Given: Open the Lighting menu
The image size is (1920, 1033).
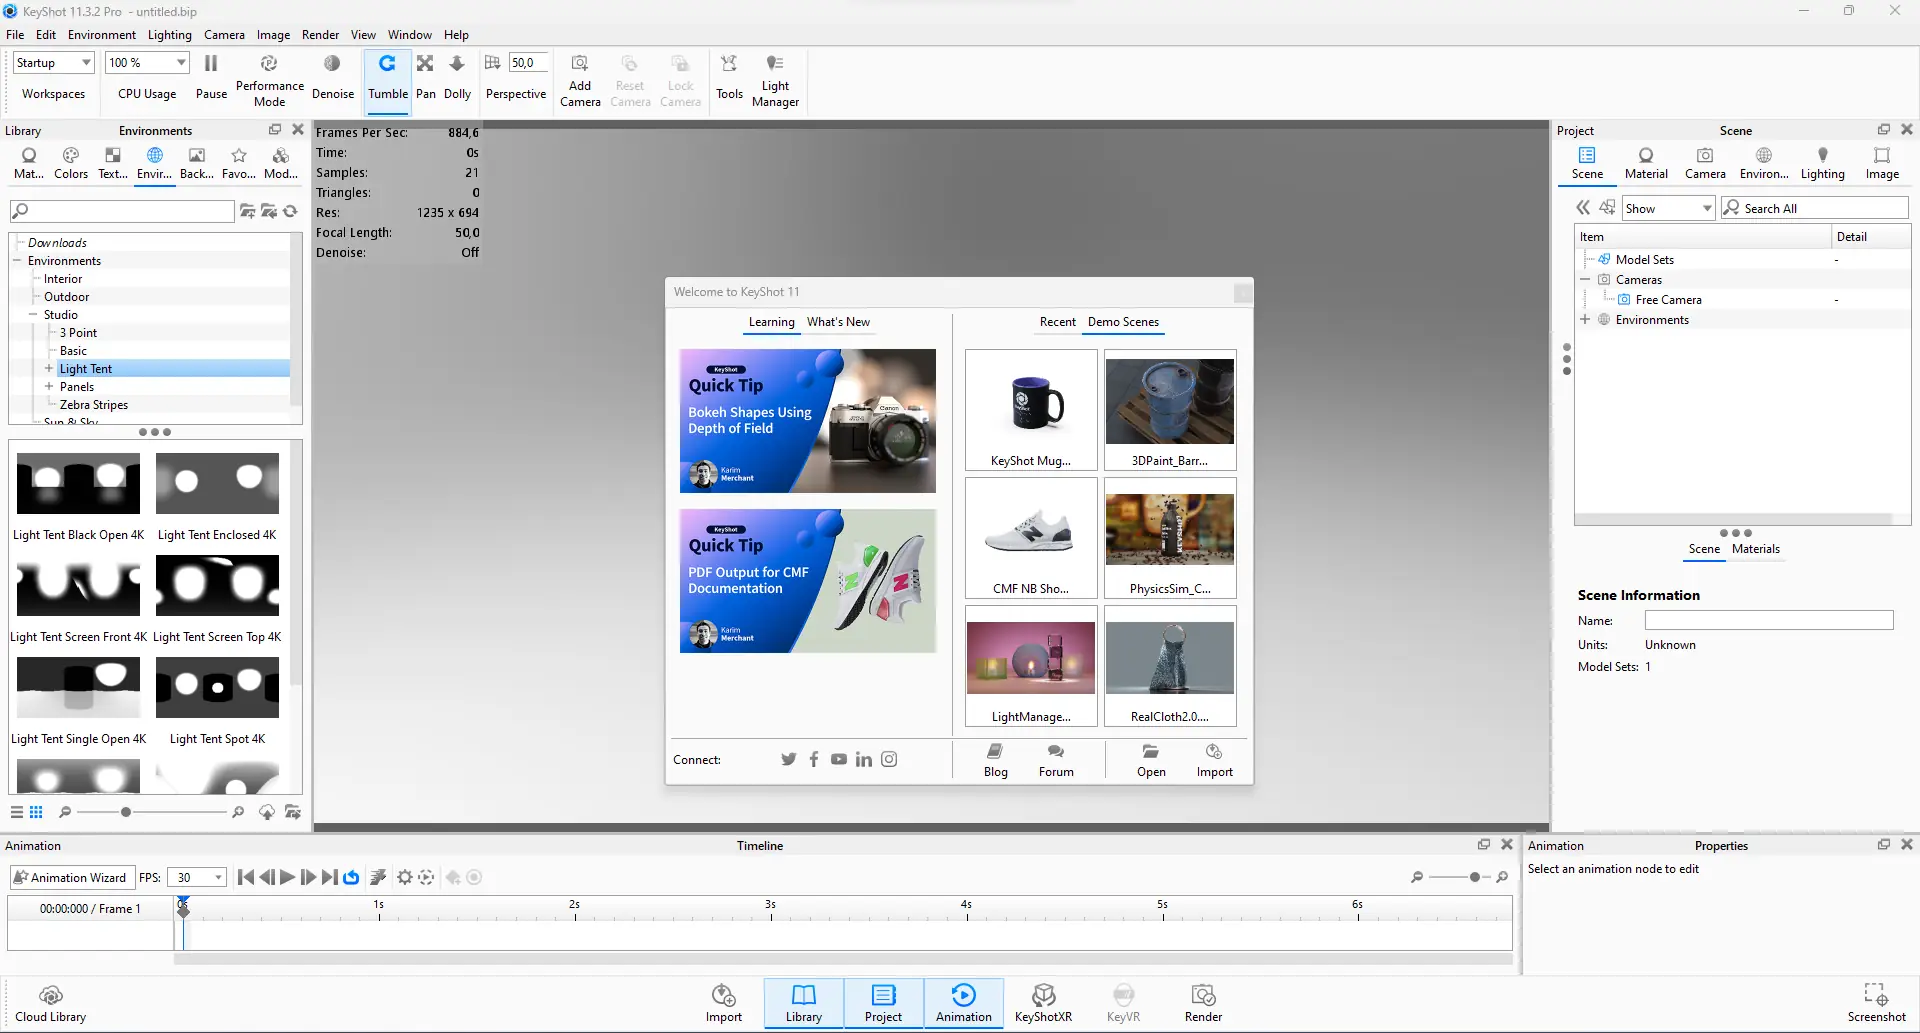Looking at the screenshot, I should pos(169,35).
